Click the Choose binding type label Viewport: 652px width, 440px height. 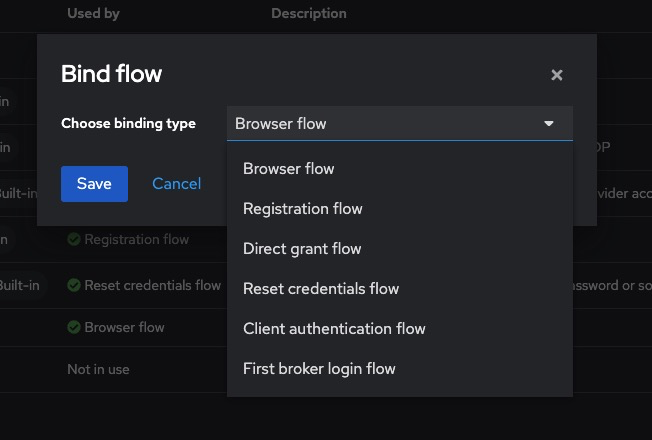[x=128, y=124]
